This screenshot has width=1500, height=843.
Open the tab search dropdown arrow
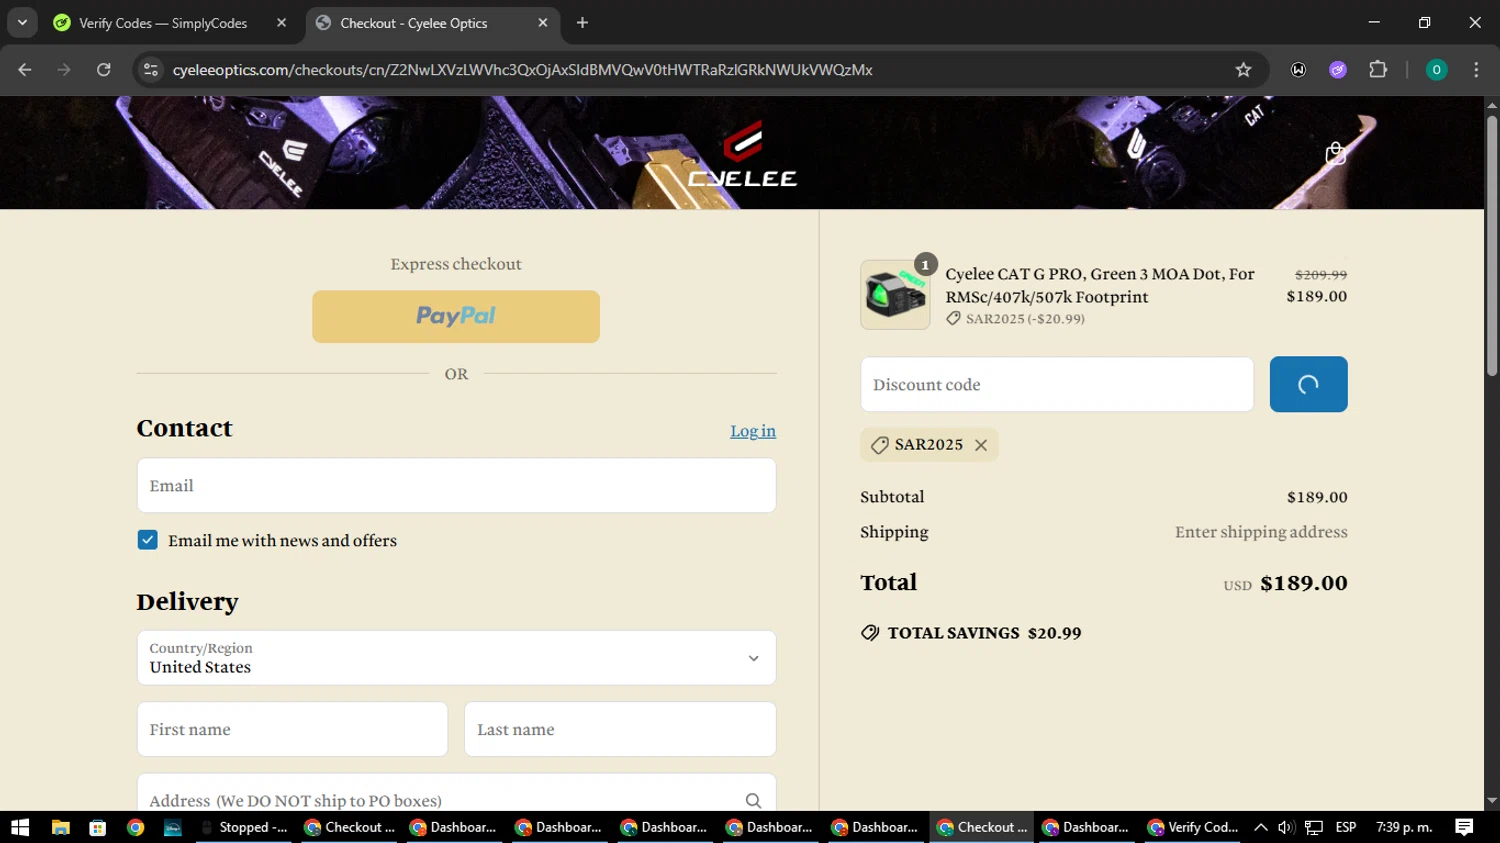22,22
